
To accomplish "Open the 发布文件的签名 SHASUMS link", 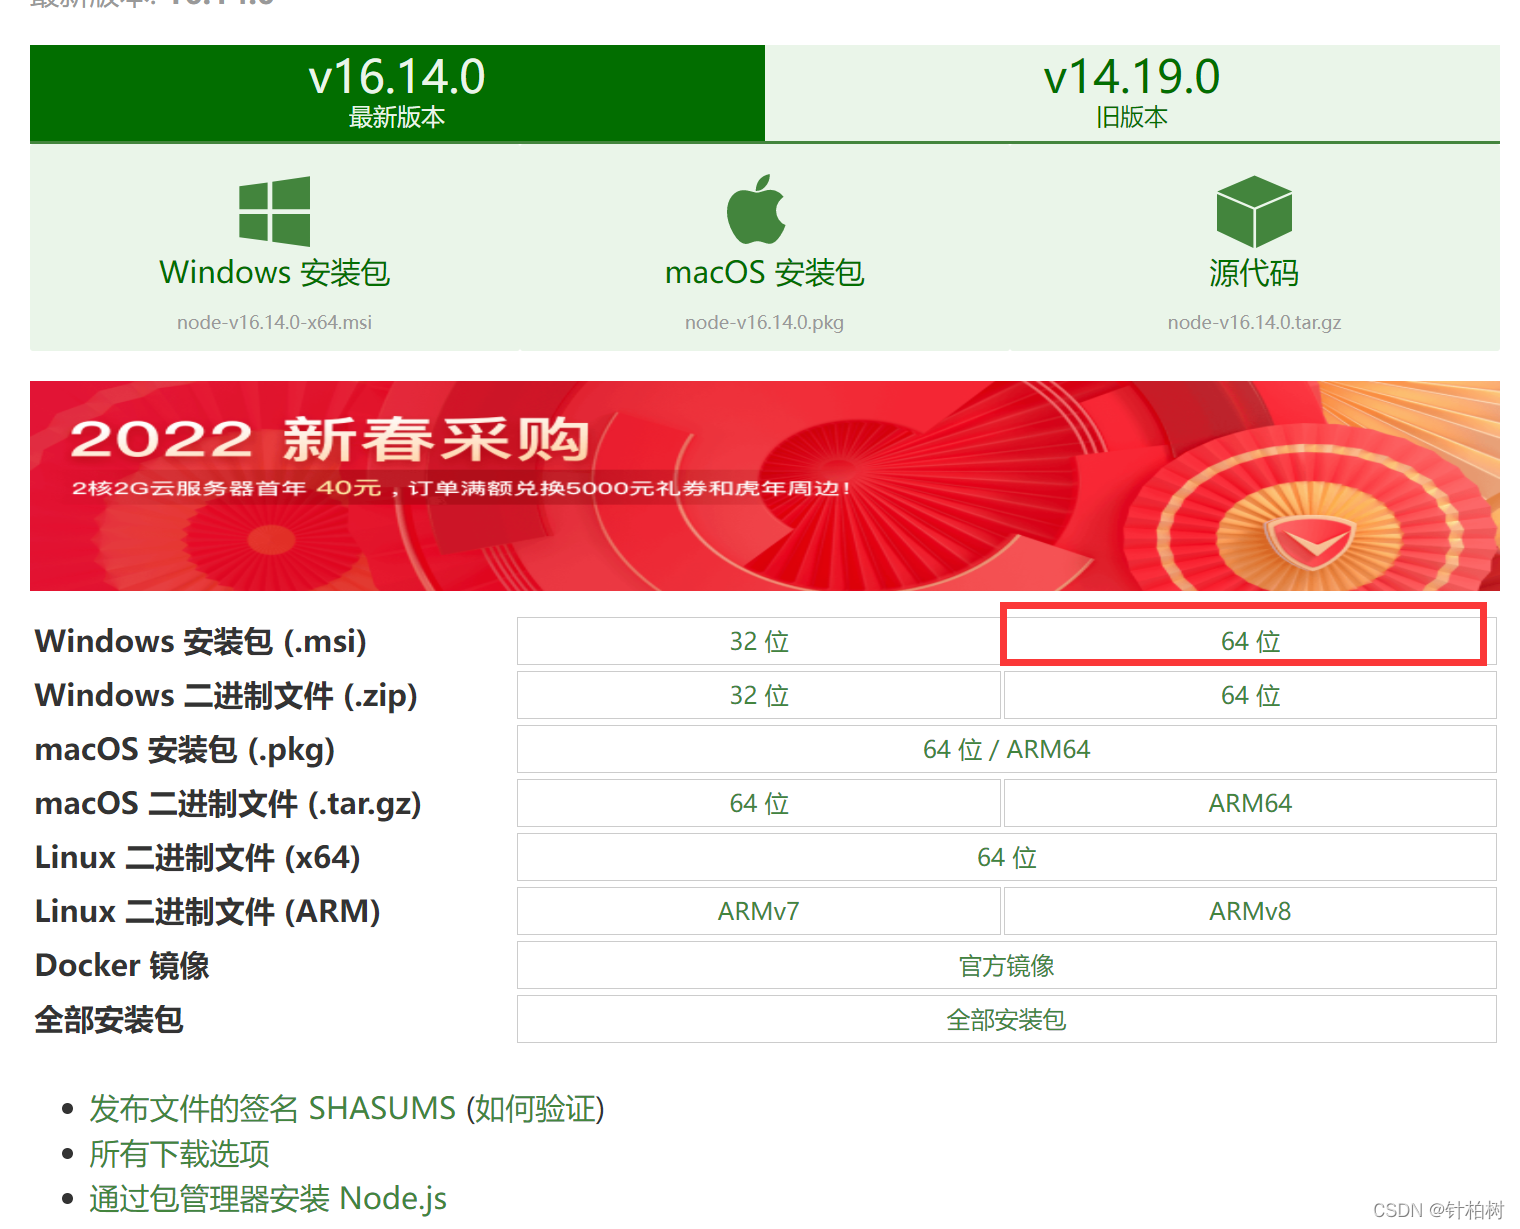I will (273, 1108).
